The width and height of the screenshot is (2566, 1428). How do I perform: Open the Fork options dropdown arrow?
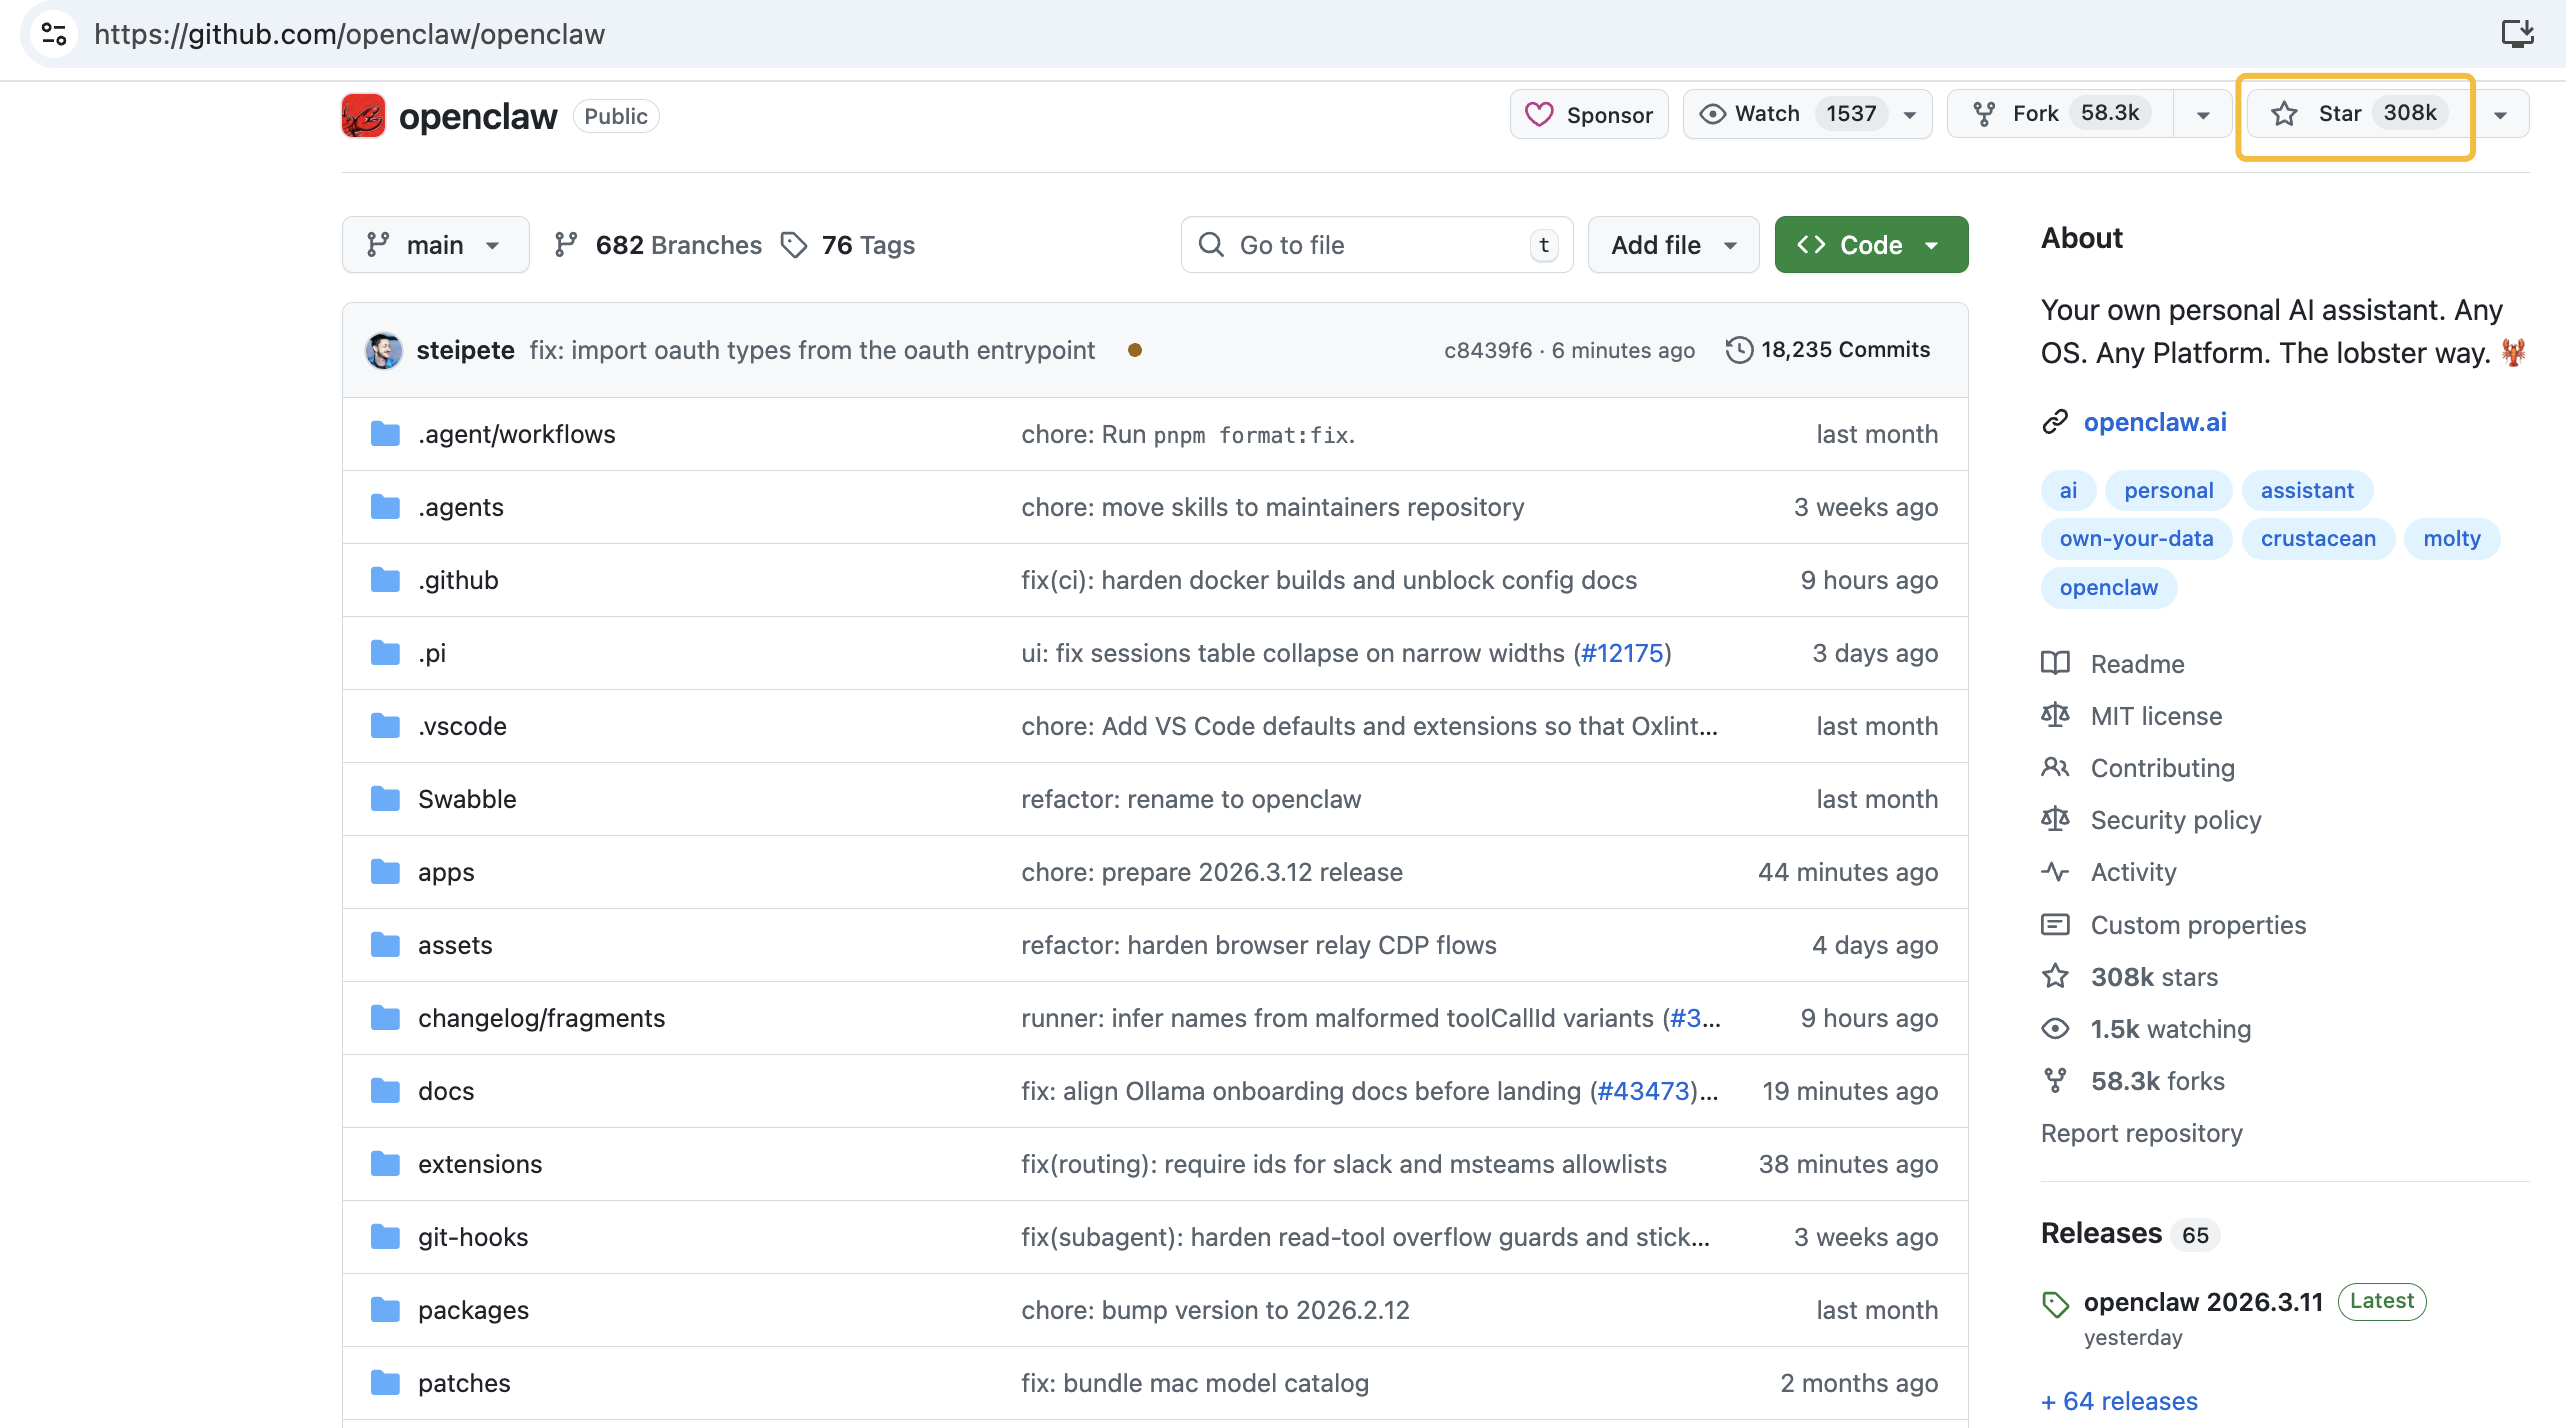click(x=2203, y=115)
